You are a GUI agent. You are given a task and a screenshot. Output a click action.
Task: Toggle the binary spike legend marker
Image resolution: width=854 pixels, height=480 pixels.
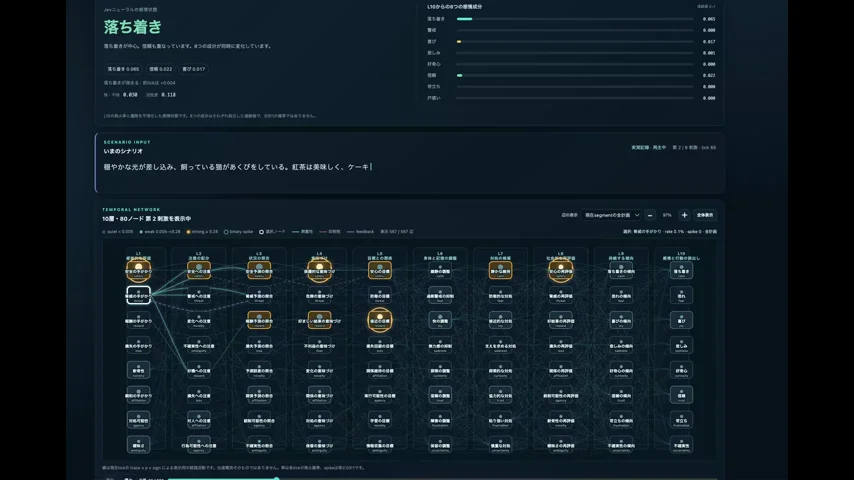click(226, 232)
